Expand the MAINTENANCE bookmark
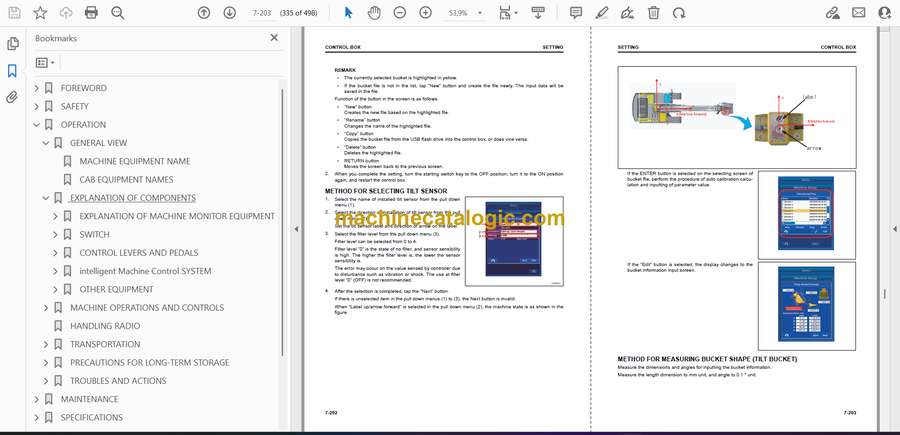The width and height of the screenshot is (900, 435). tap(37, 399)
